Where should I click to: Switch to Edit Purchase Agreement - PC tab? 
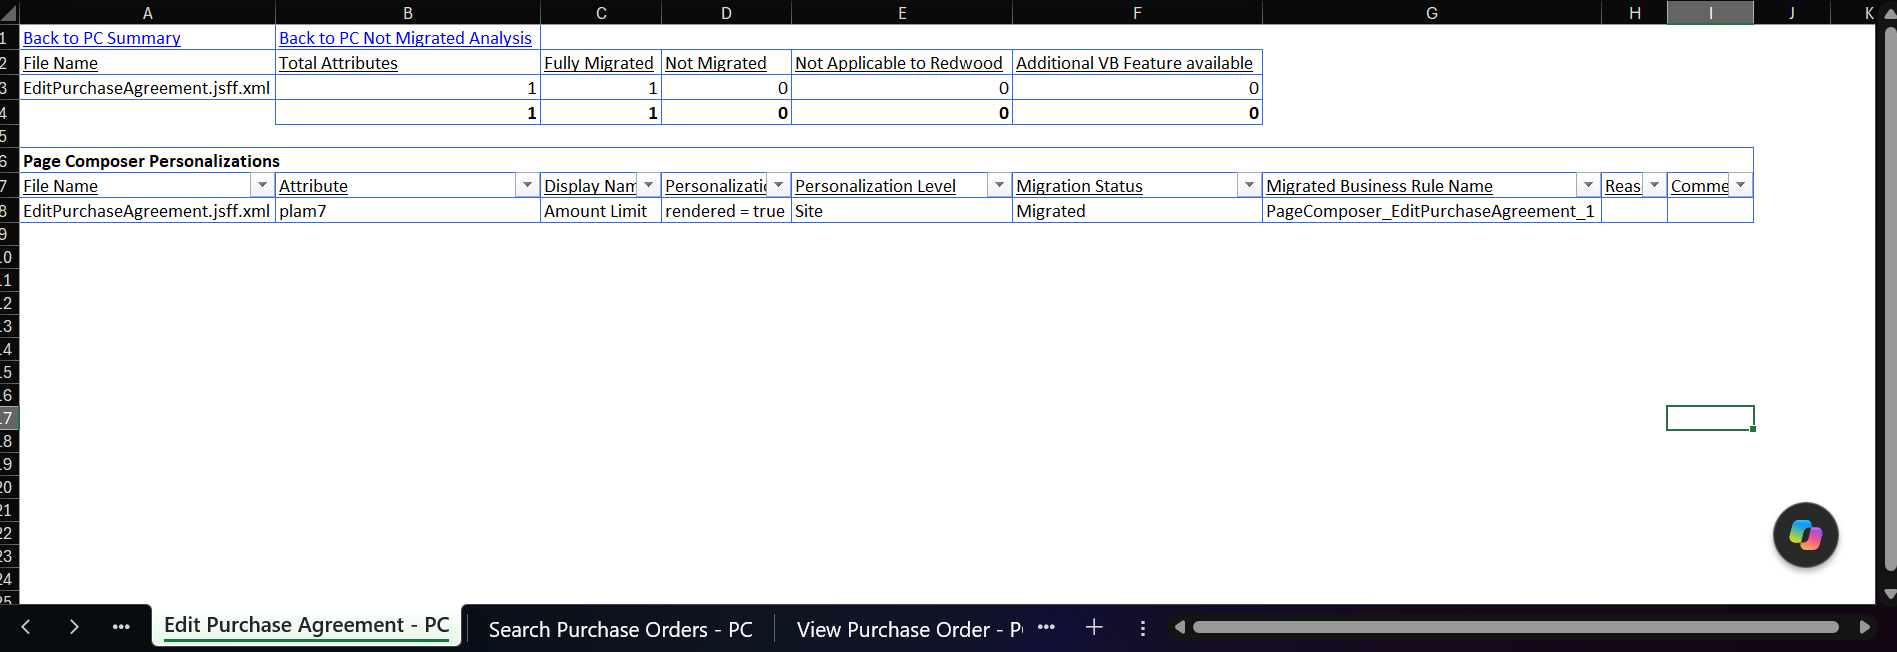pyautogui.click(x=306, y=626)
